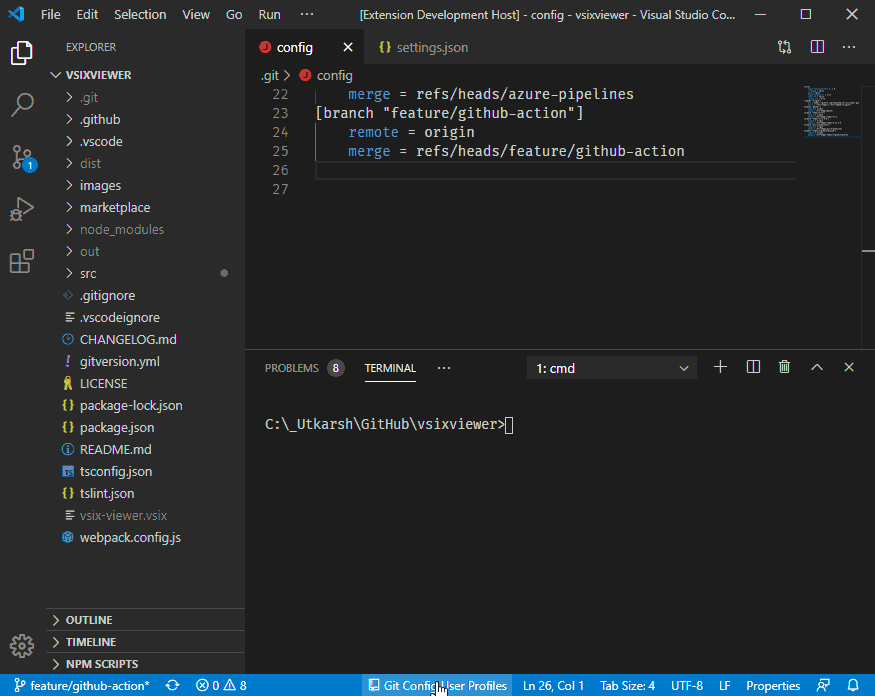875x696 pixels.
Task: Select Properties language mode
Action: [x=773, y=685]
